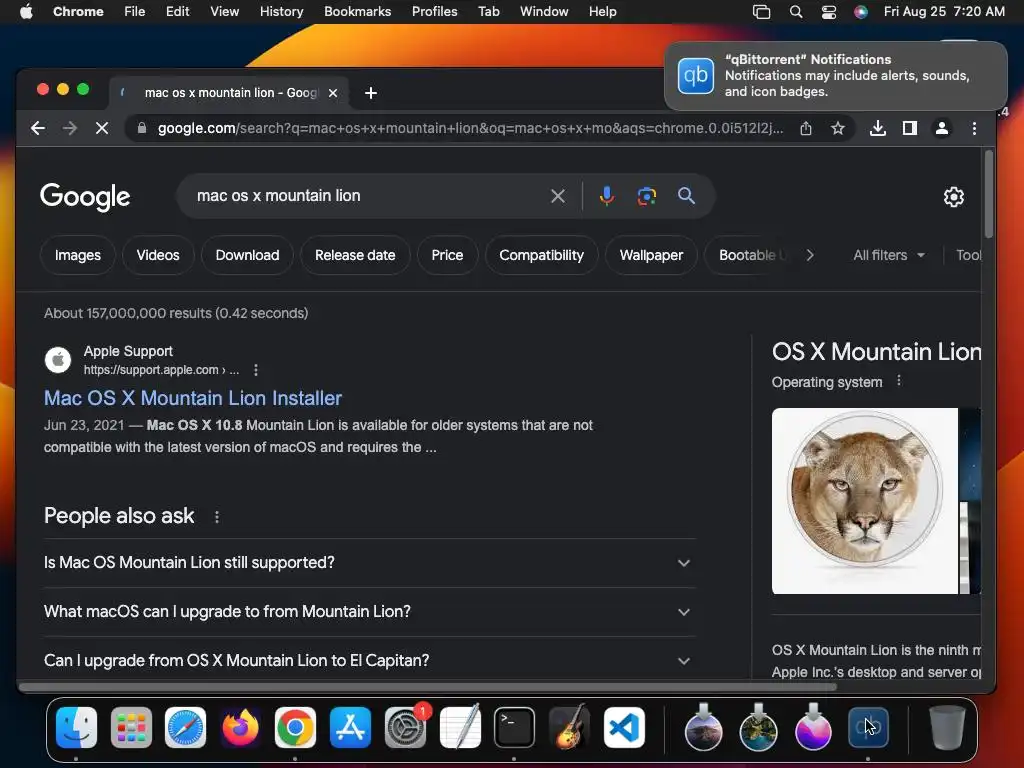The width and height of the screenshot is (1024, 768).
Task: Open the Profiles menu
Action: 434,12
